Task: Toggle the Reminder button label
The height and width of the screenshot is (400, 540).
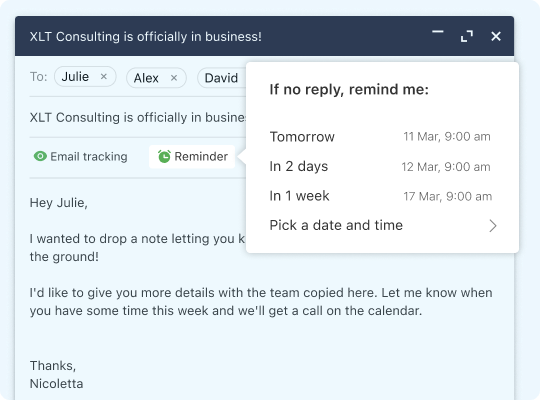Action: 201,156
